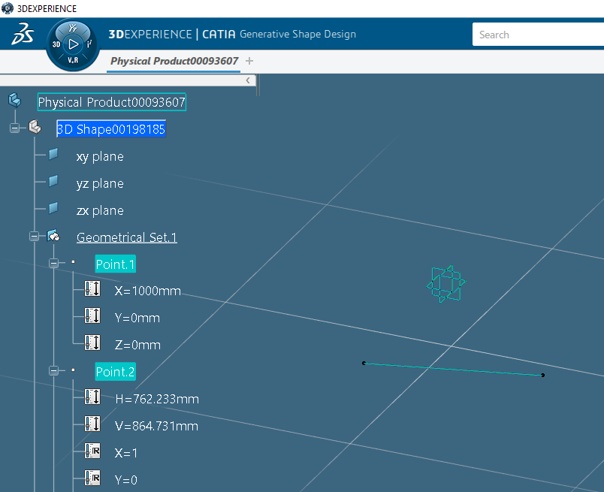Image resolution: width=604 pixels, height=492 pixels.
Task: Click the Y=0 parameter text
Action: click(126, 479)
